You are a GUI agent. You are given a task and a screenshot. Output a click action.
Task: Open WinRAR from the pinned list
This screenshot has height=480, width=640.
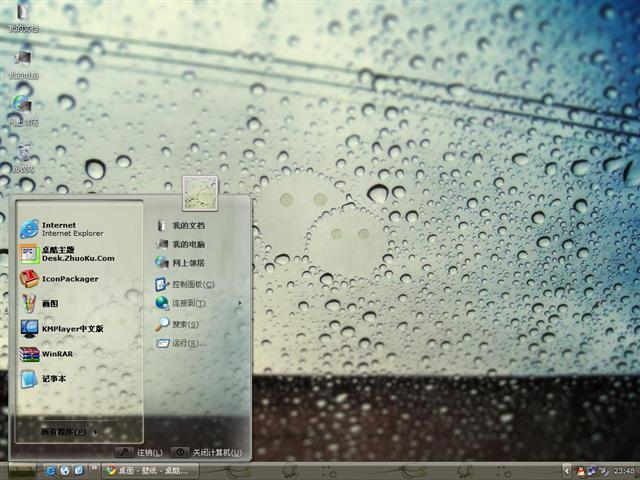click(x=47, y=354)
